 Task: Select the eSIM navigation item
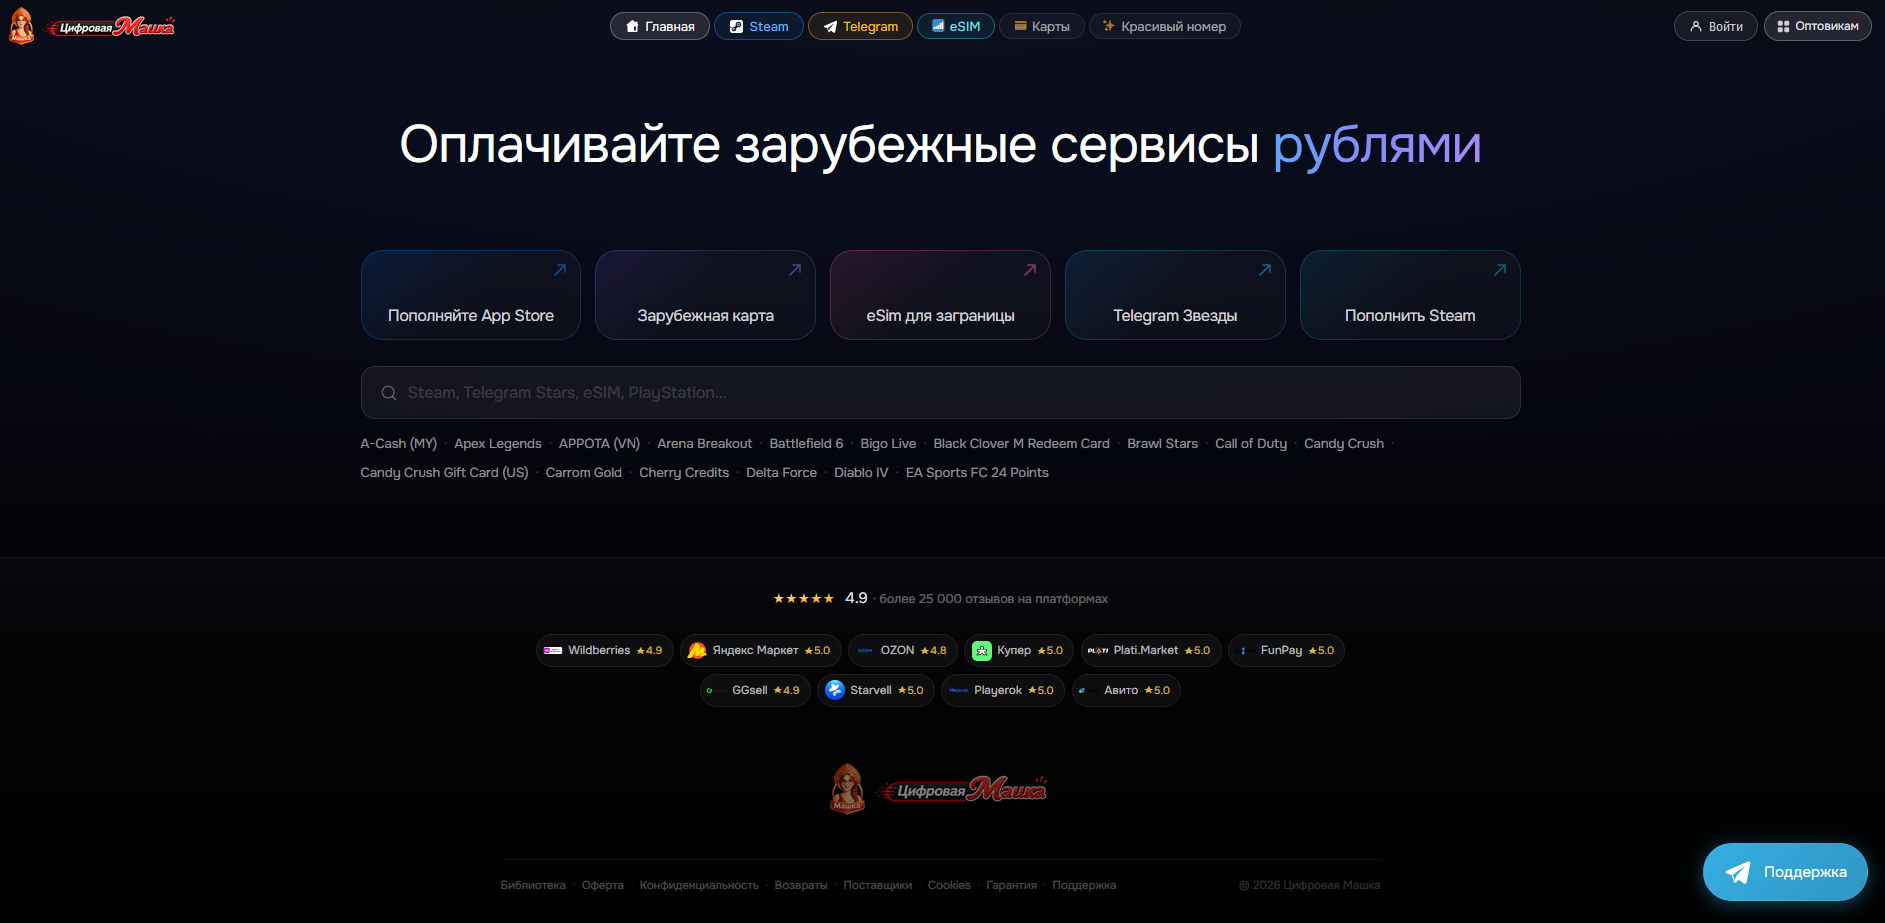(x=956, y=26)
